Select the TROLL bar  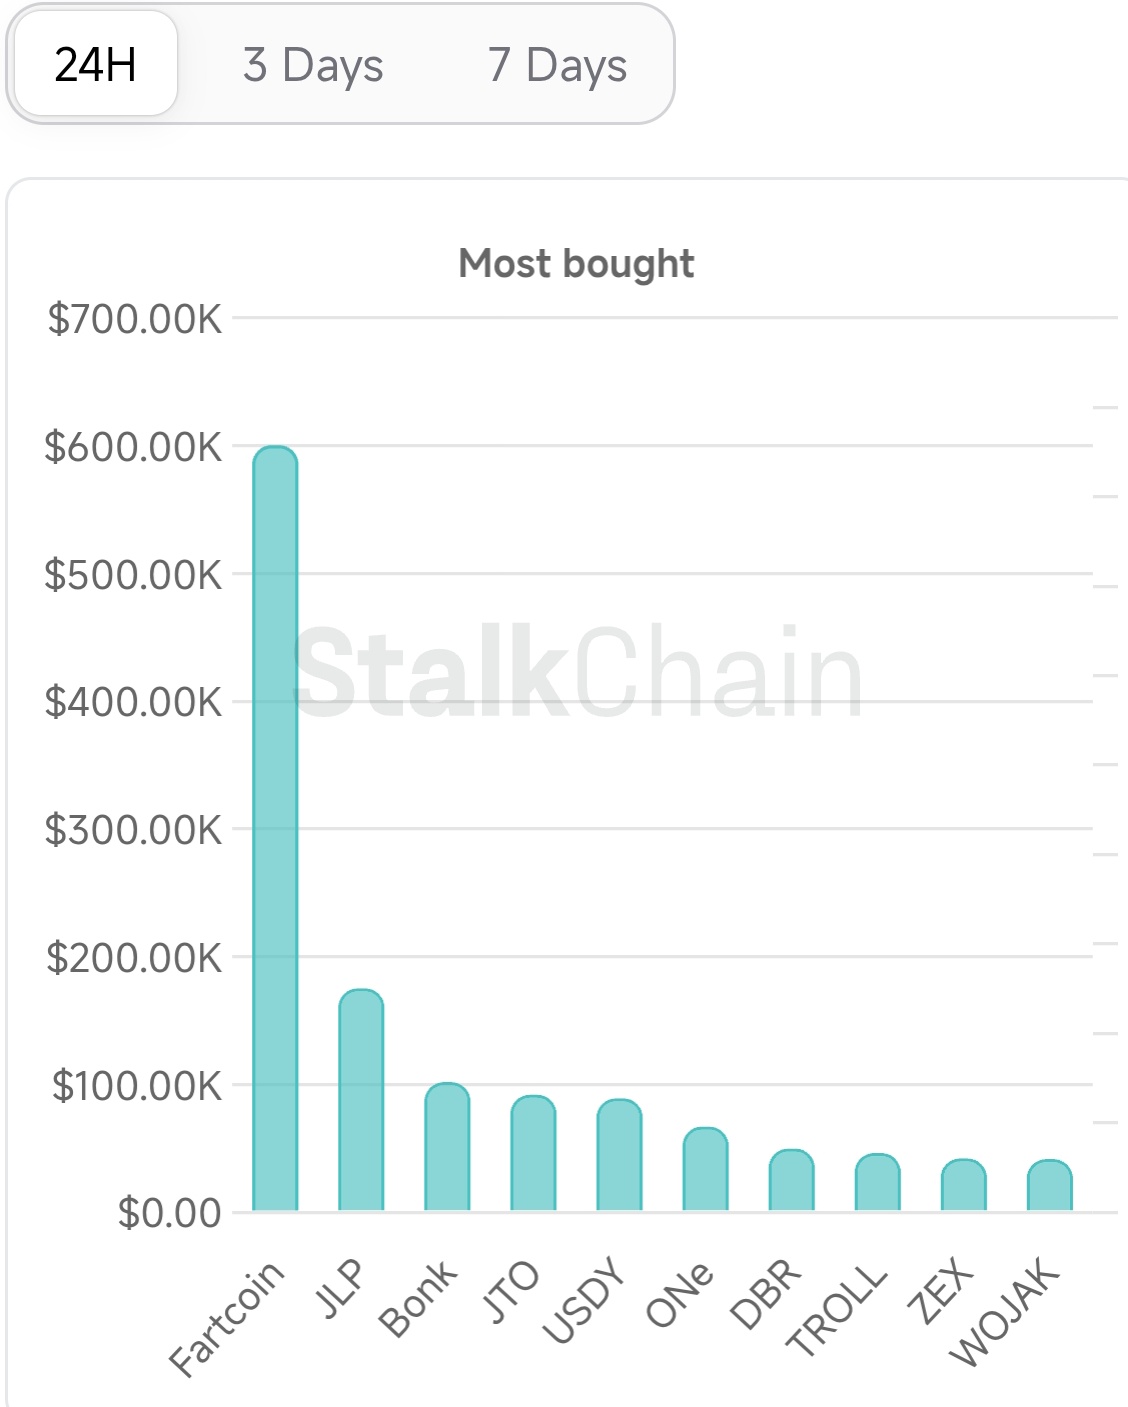pyautogui.click(x=877, y=1182)
